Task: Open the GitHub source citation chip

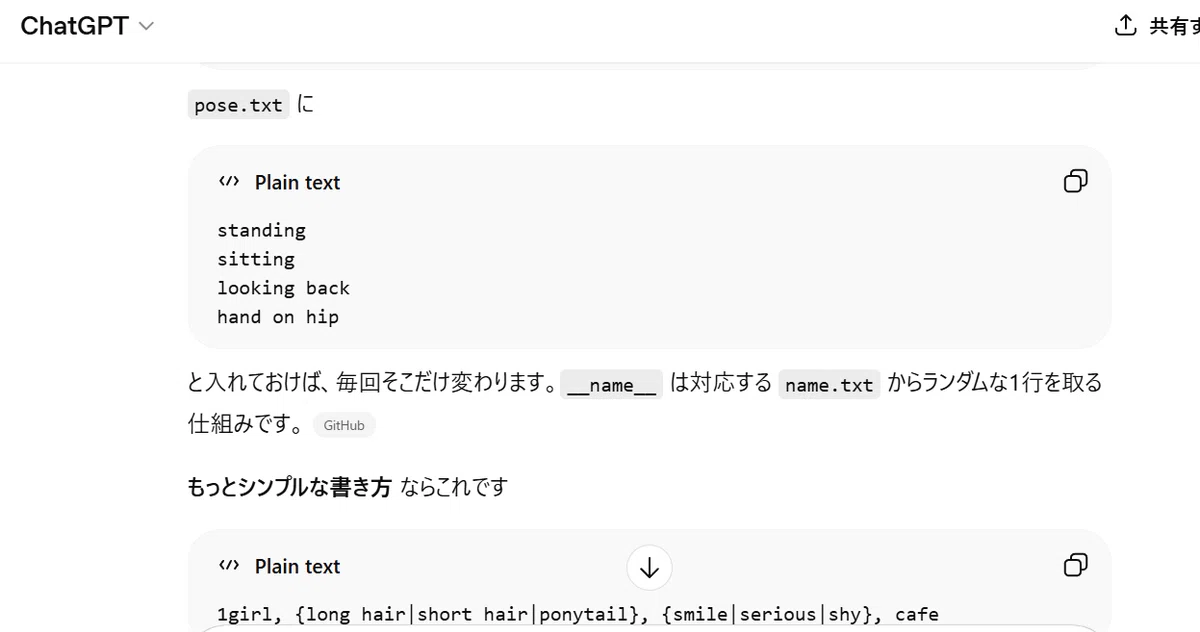Action: [x=344, y=425]
